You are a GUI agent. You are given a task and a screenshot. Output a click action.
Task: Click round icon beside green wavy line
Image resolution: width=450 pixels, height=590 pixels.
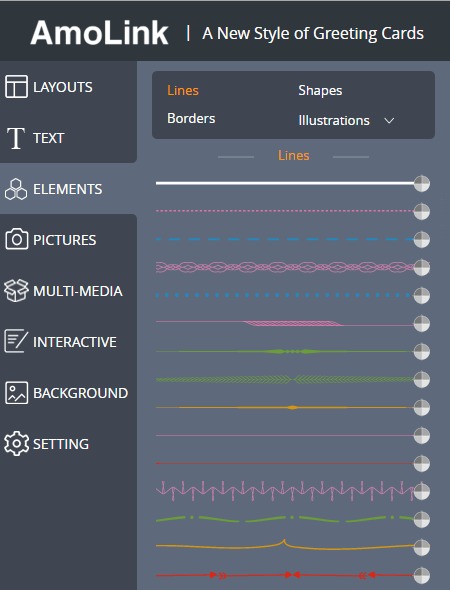(421, 519)
